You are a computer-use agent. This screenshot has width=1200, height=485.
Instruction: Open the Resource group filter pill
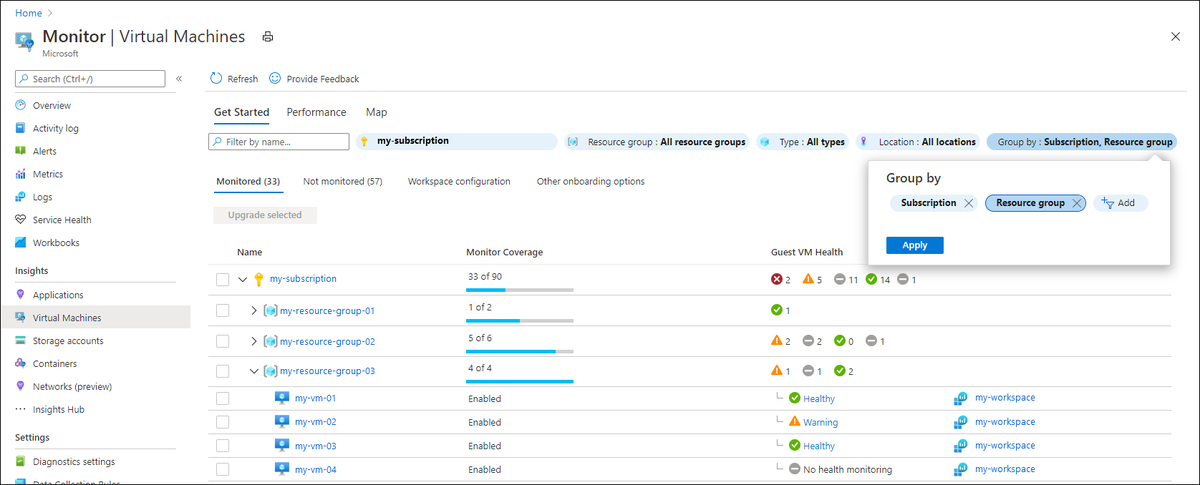657,142
